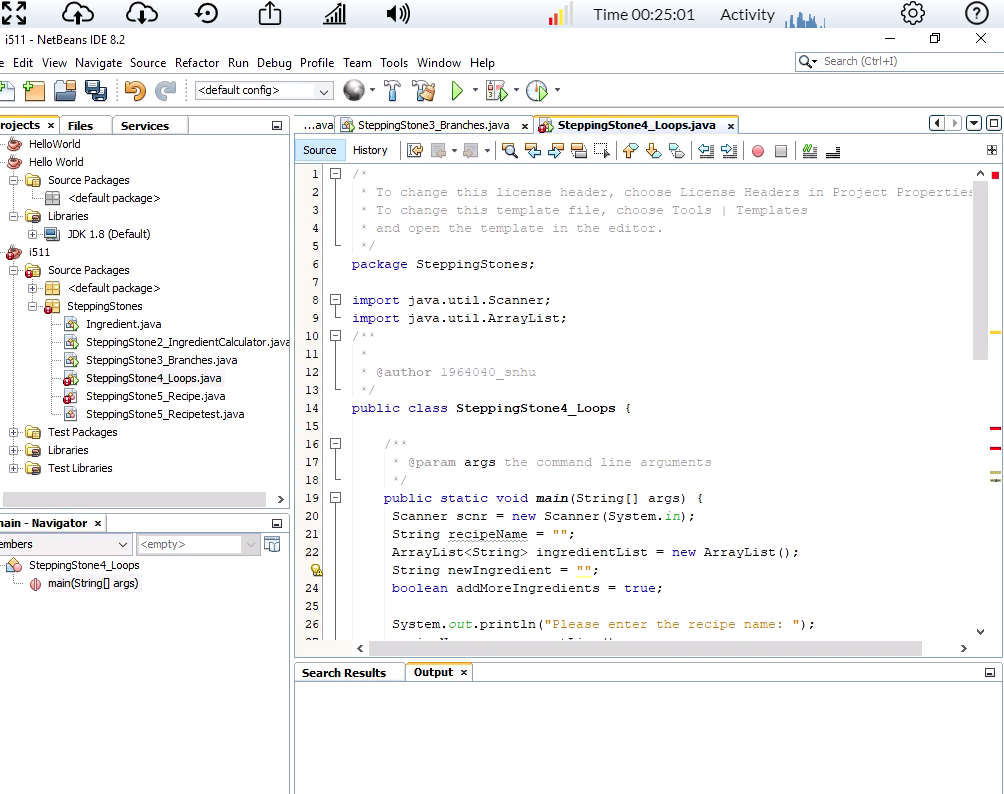Click Shift Line Left icon
Viewport: 1004px width, 794px height.
pos(706,151)
